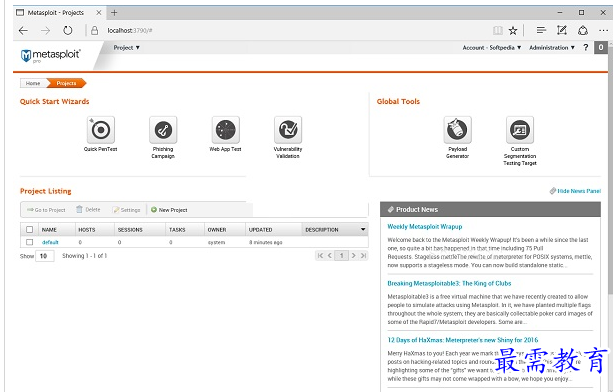The height and width of the screenshot is (392, 616).
Task: Expand the Administration dropdown menu
Action: (552, 48)
